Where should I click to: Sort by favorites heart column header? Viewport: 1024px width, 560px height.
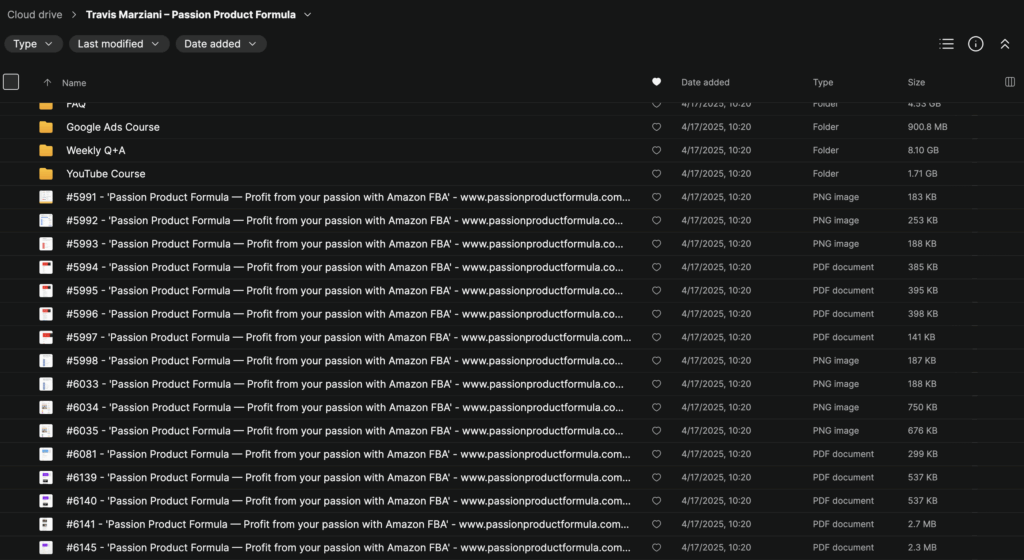click(x=656, y=82)
